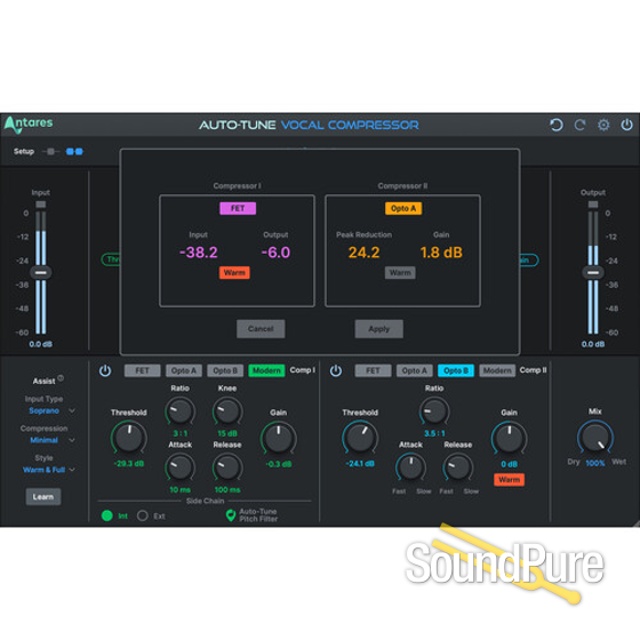This screenshot has height=640, width=640.
Task: Click Comp I Knee knob
Action: point(227,411)
